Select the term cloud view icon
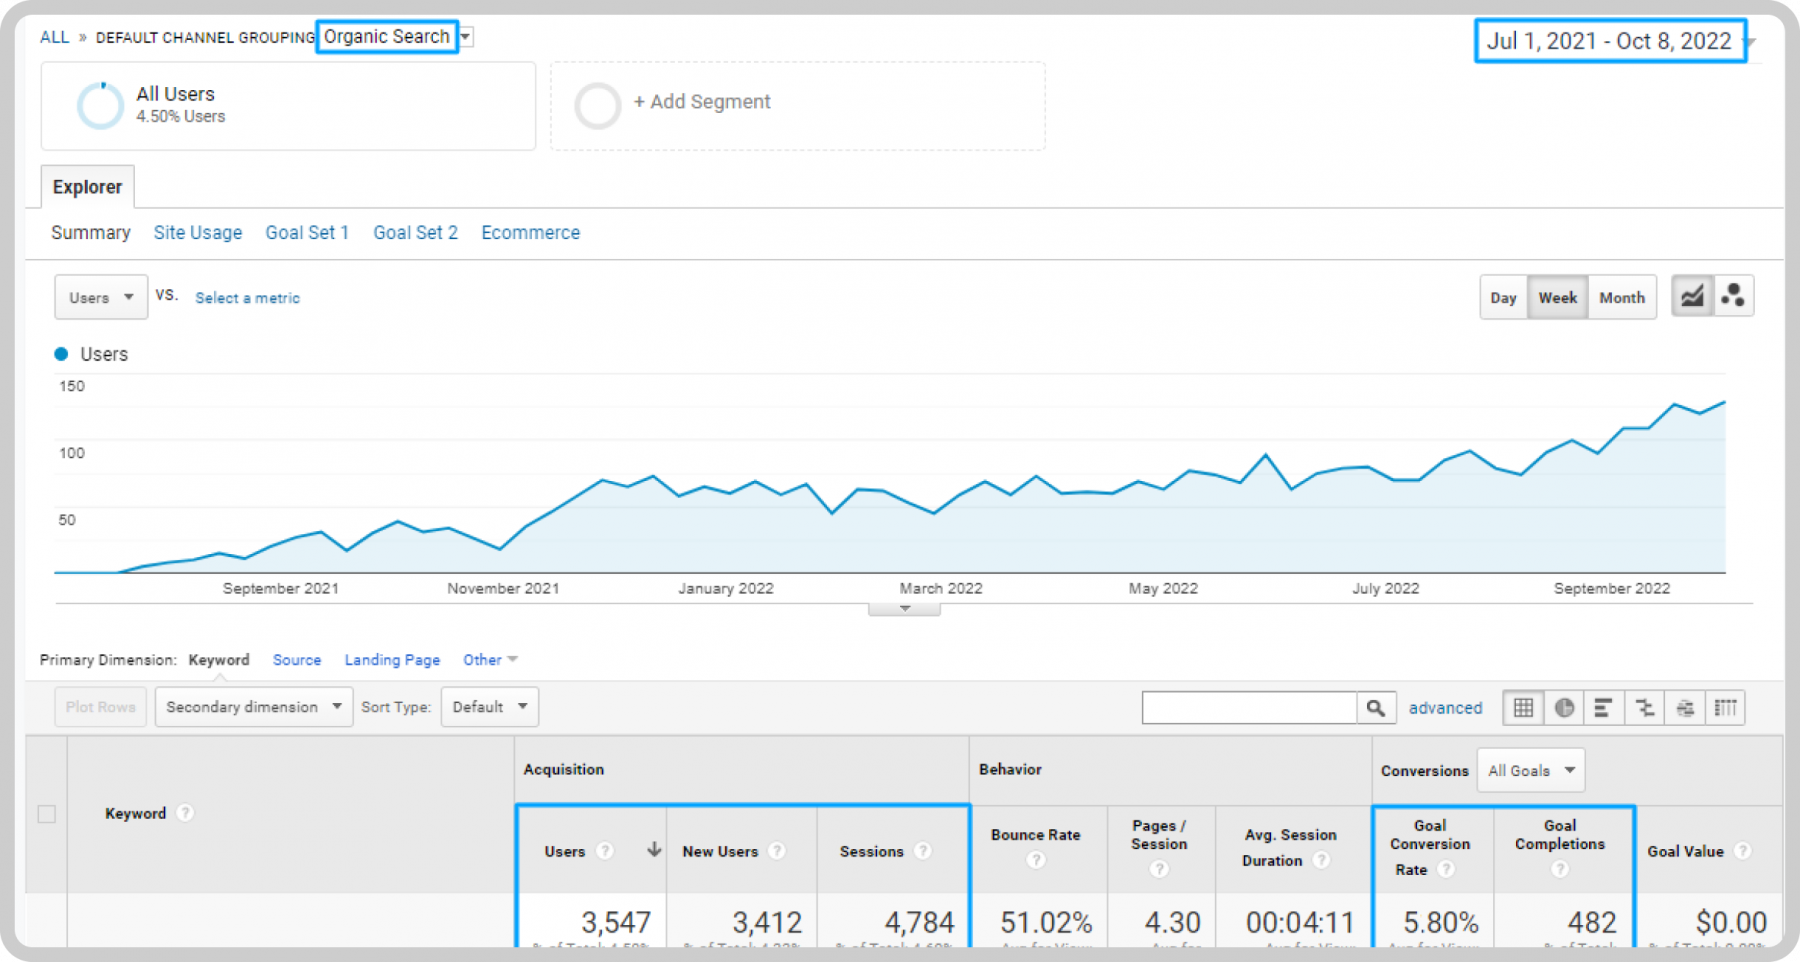 coord(1685,708)
